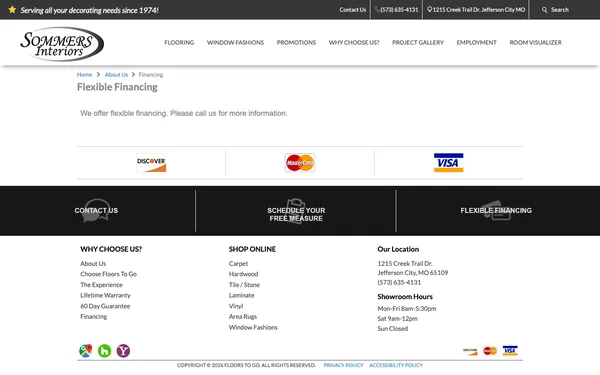Shop Laminate in footer
The image size is (600, 375).
click(x=241, y=295)
